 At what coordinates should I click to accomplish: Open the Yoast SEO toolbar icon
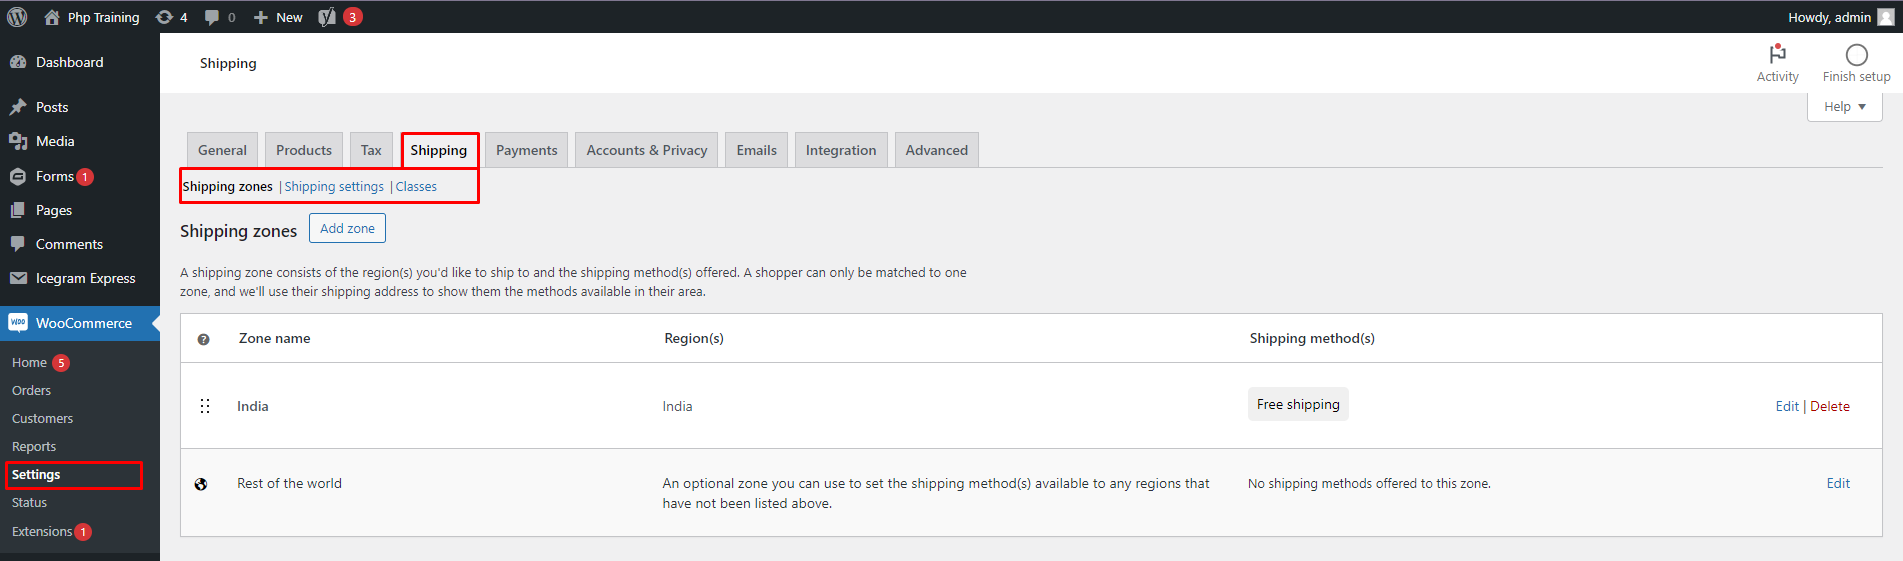[327, 17]
